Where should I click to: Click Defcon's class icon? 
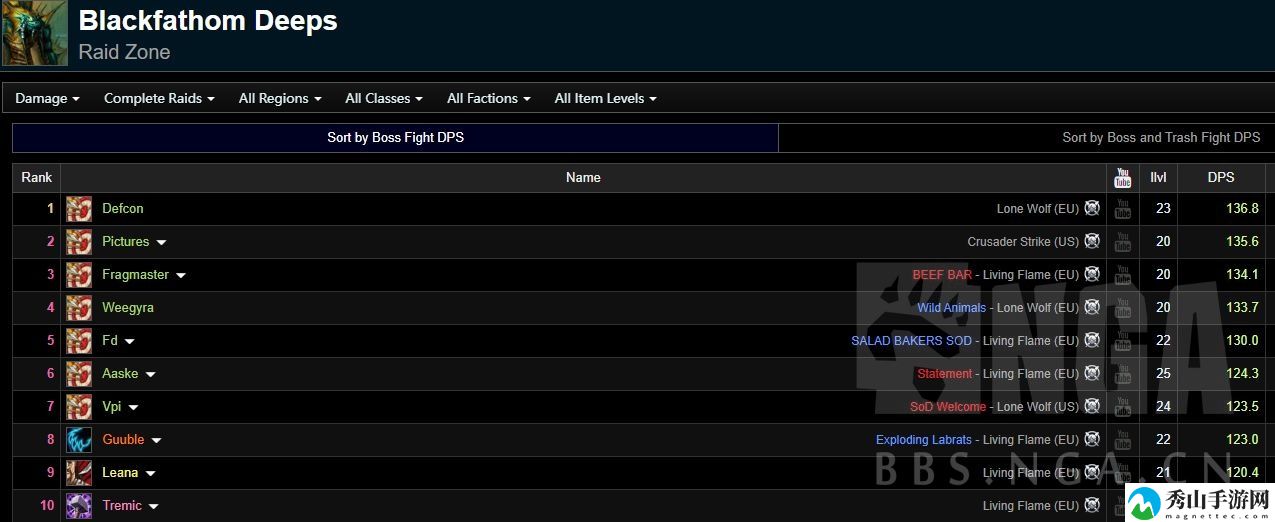(79, 209)
